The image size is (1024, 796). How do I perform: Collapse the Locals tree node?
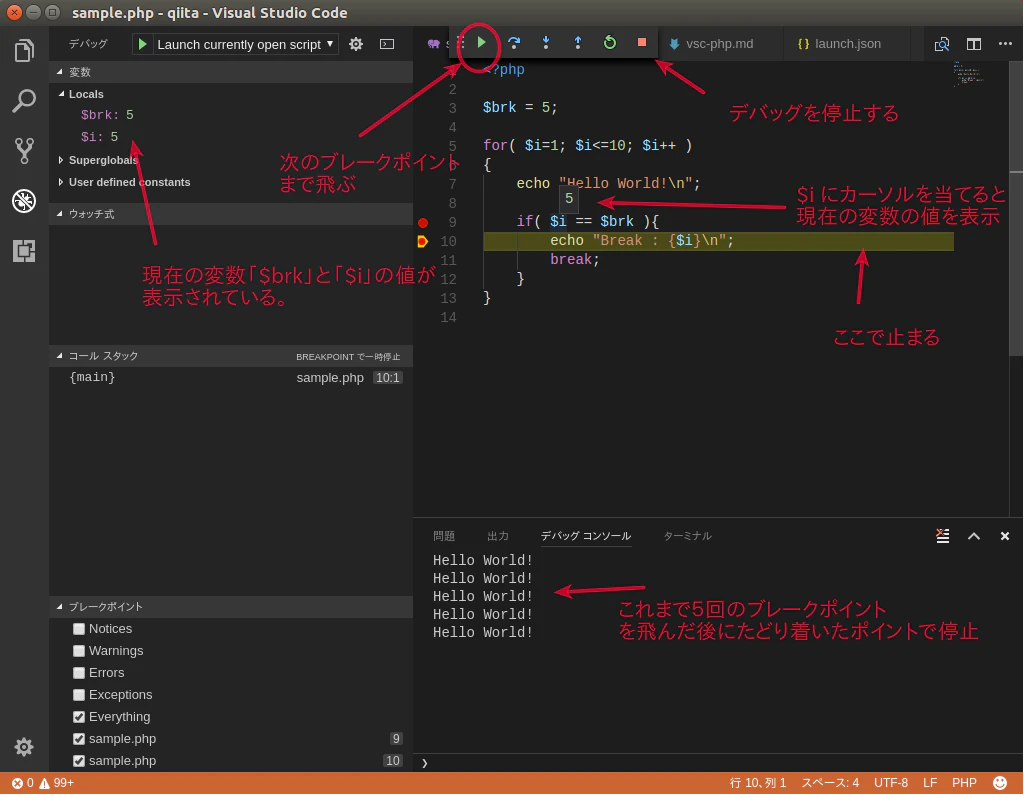tap(61, 94)
